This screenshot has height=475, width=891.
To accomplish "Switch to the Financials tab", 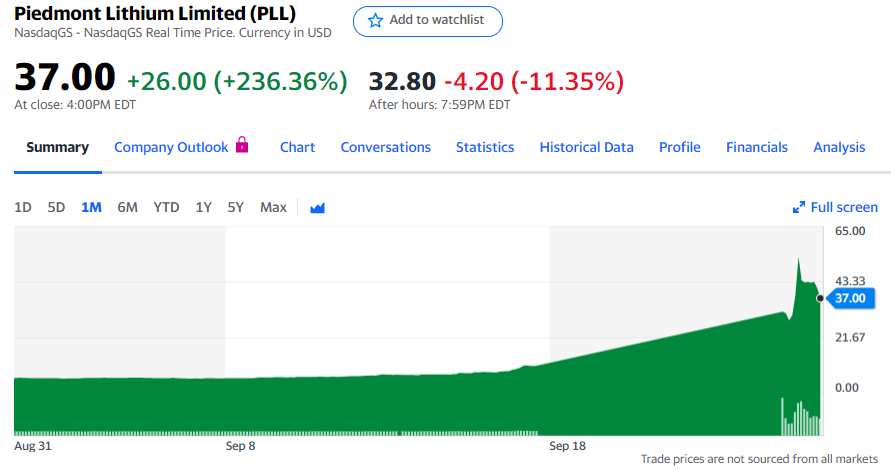I will coord(756,147).
